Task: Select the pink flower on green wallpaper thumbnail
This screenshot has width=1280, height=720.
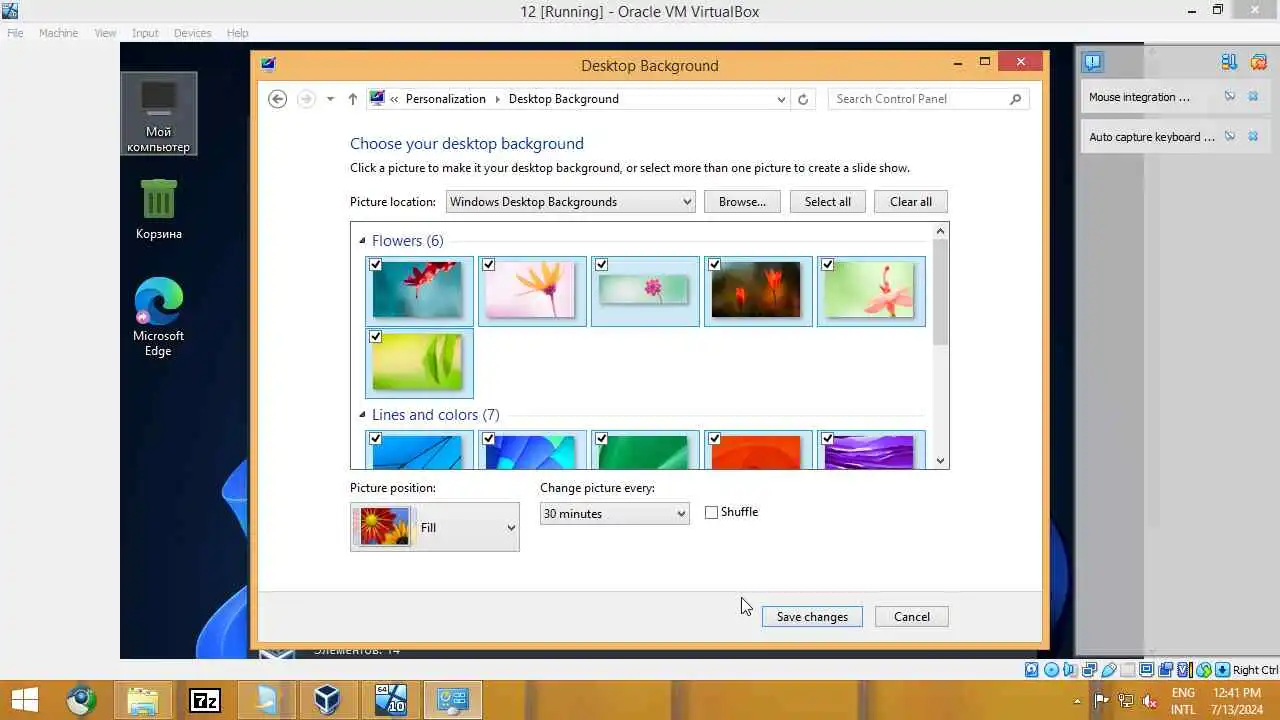Action: click(871, 291)
